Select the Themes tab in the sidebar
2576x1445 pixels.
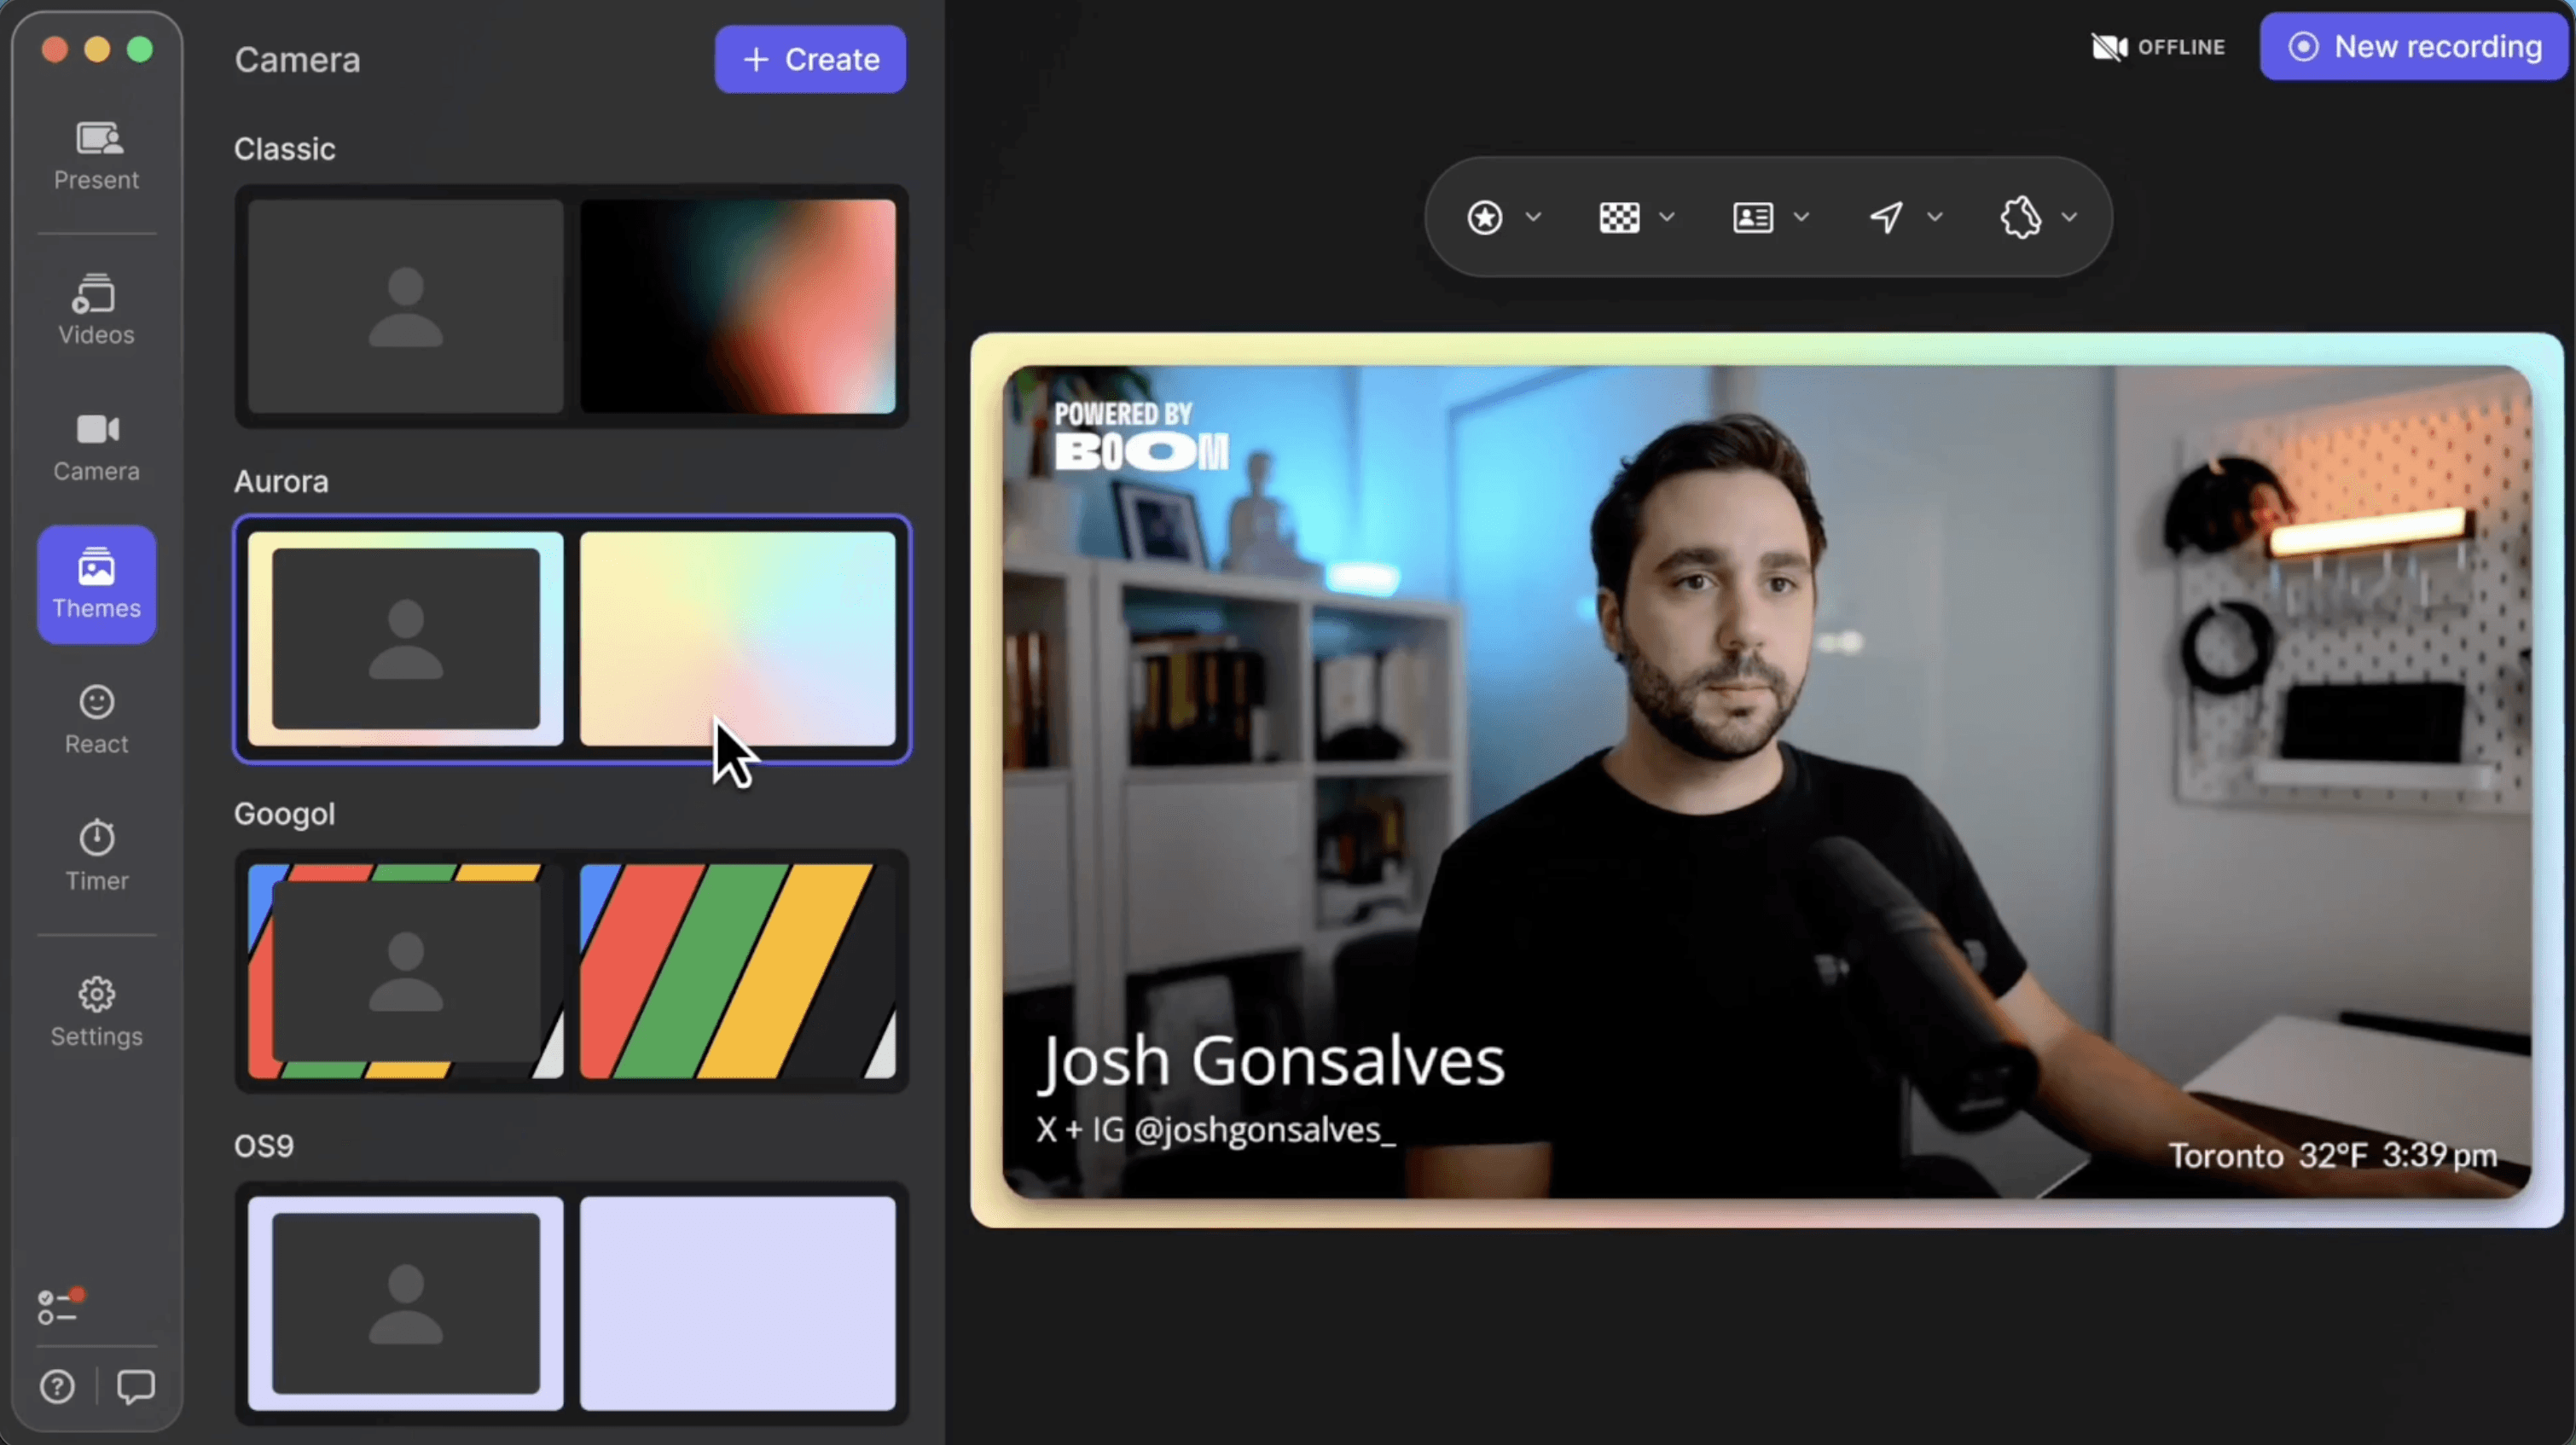(96, 584)
